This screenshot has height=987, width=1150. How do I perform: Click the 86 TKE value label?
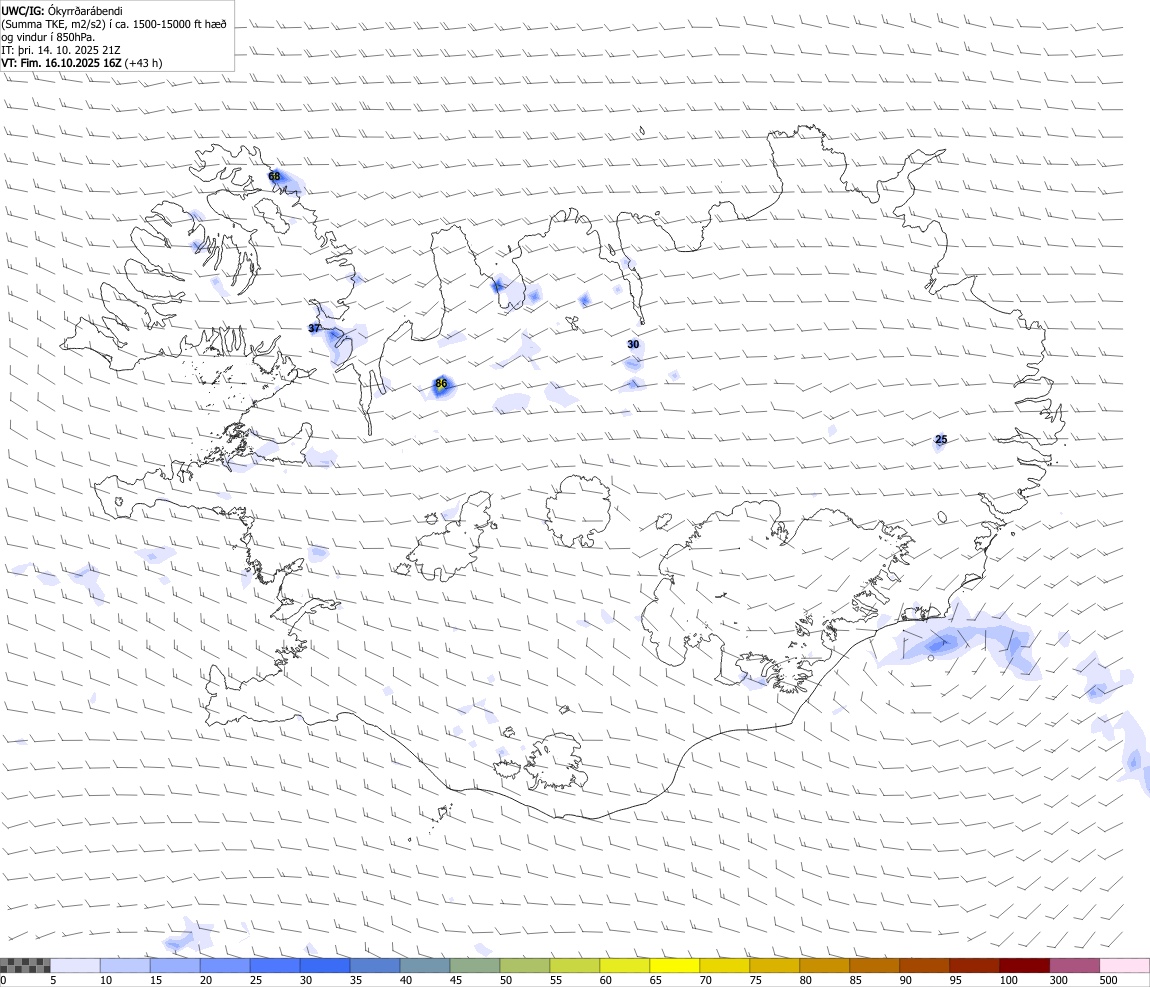441,384
